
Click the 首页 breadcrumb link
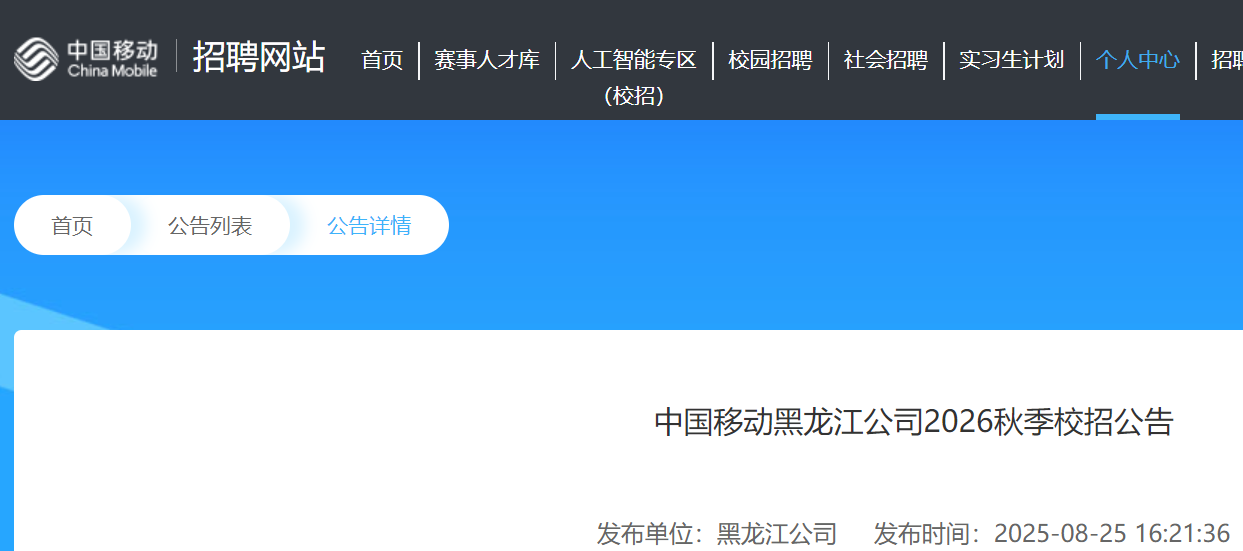tap(72, 226)
